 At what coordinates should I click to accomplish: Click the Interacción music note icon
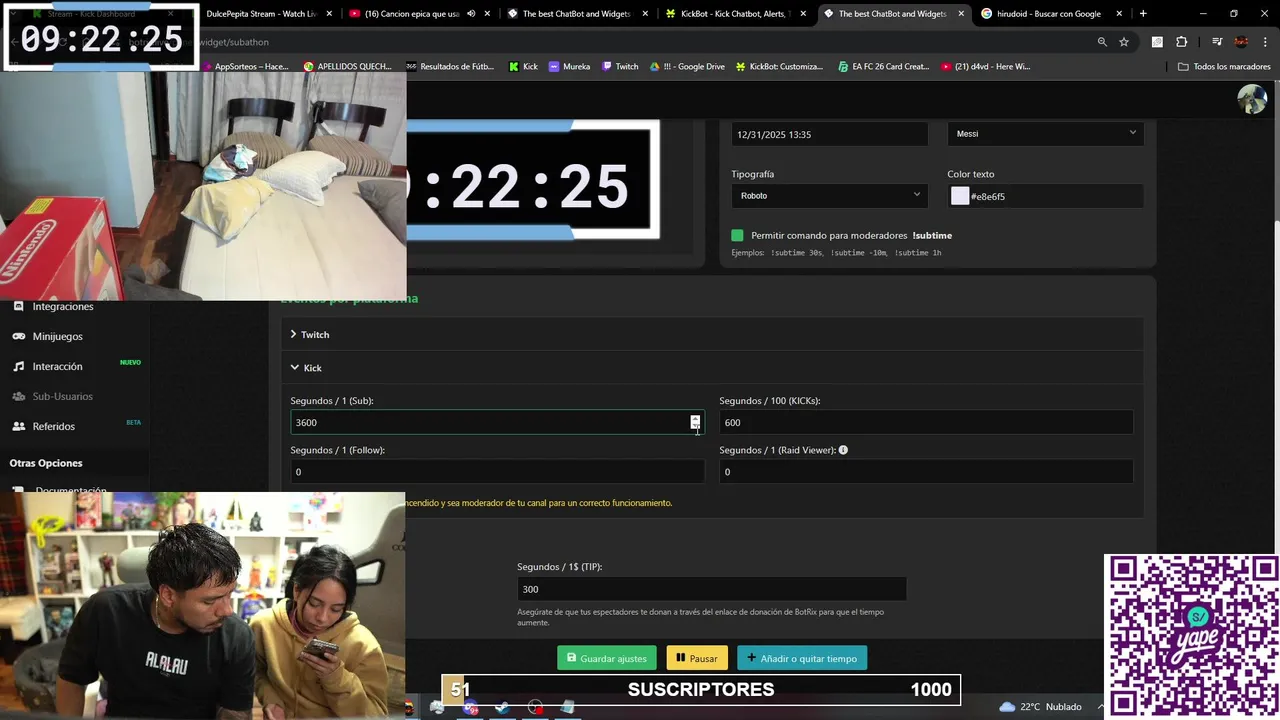click(18, 367)
